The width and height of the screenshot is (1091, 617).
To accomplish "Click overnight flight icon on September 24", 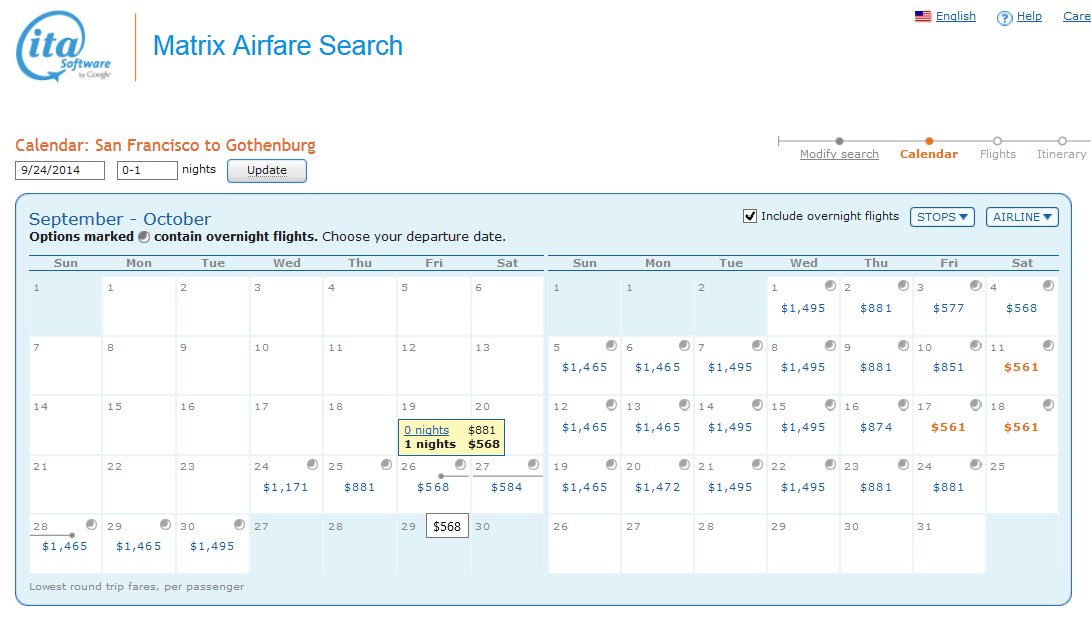I will [313, 465].
